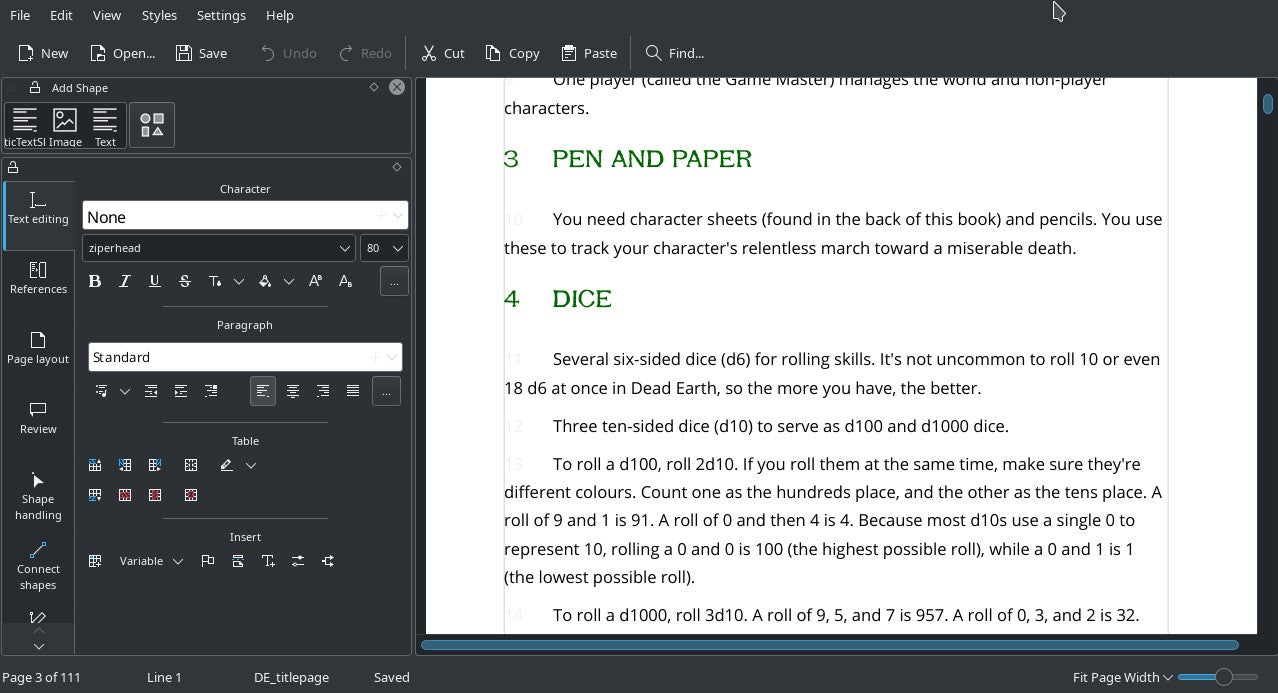The height and width of the screenshot is (693, 1278).
Task: Close the Add Shape docker
Action: pyautogui.click(x=397, y=87)
